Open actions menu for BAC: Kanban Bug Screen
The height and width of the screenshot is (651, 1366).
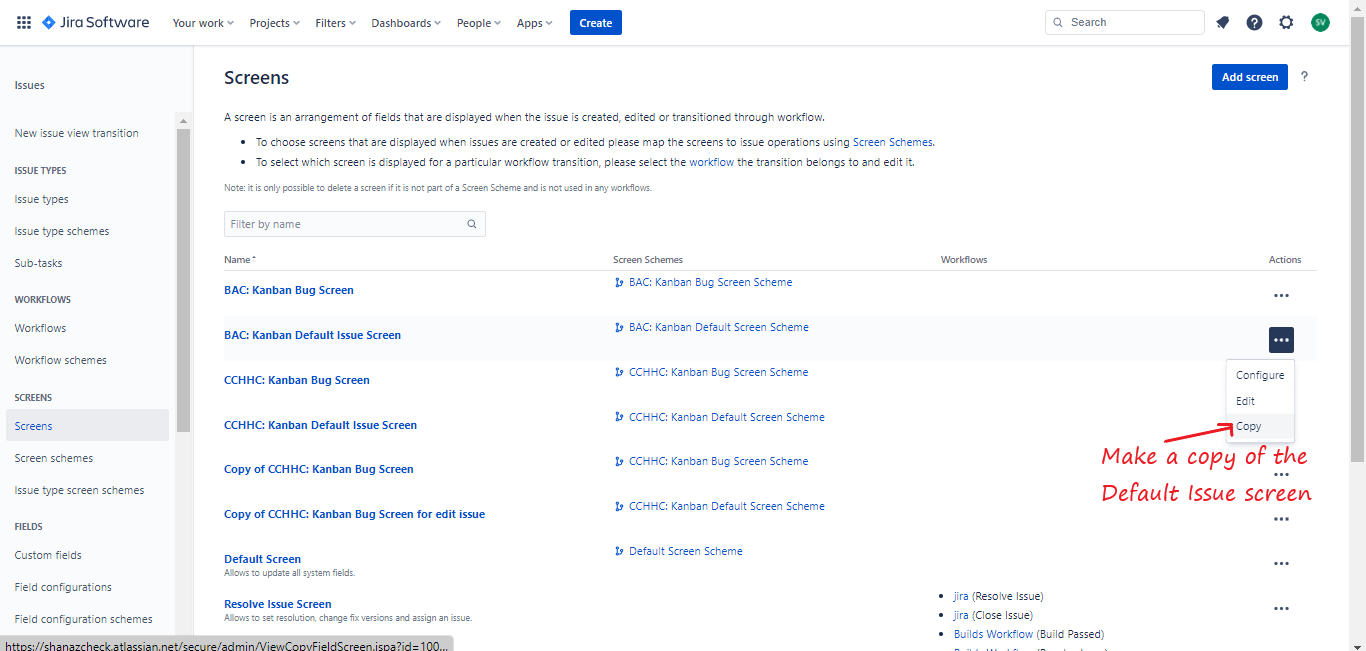[1281, 295]
